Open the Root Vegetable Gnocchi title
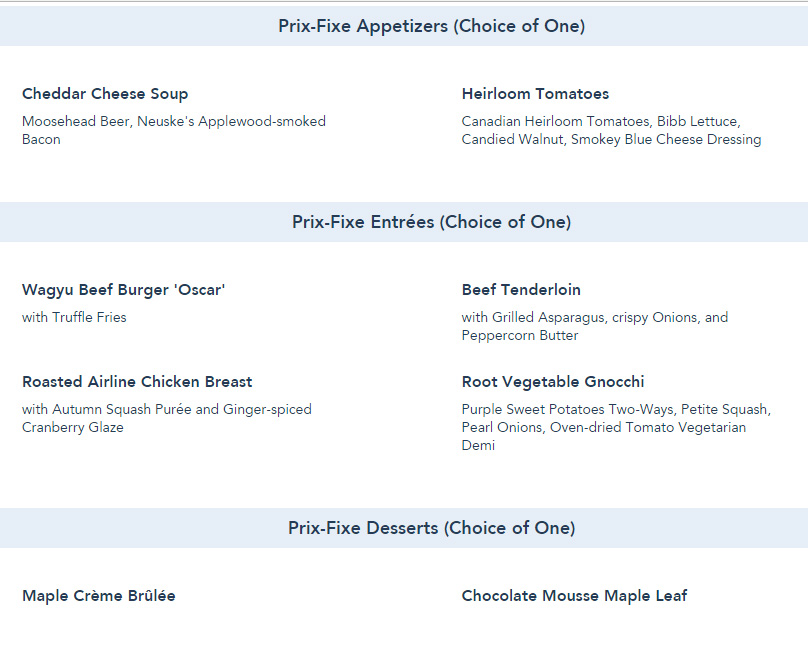Image resolution: width=808 pixels, height=659 pixels. 553,382
